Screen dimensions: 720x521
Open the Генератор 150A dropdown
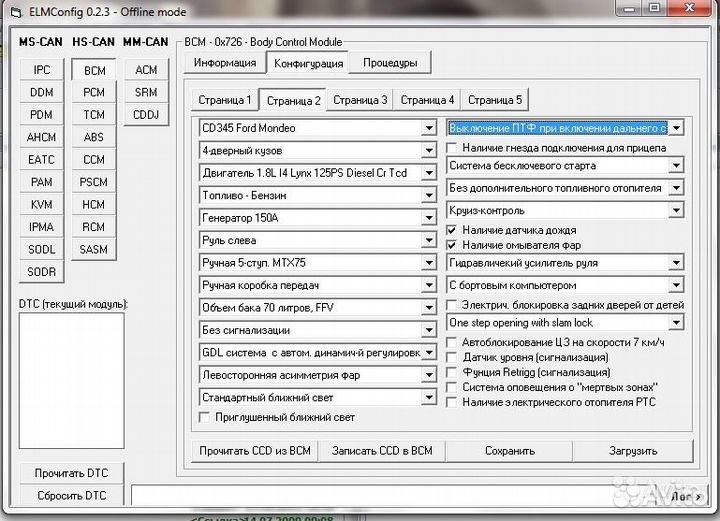[428, 218]
